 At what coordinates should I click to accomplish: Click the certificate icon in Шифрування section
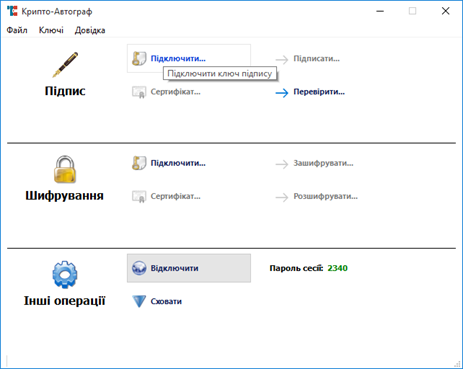click(139, 197)
